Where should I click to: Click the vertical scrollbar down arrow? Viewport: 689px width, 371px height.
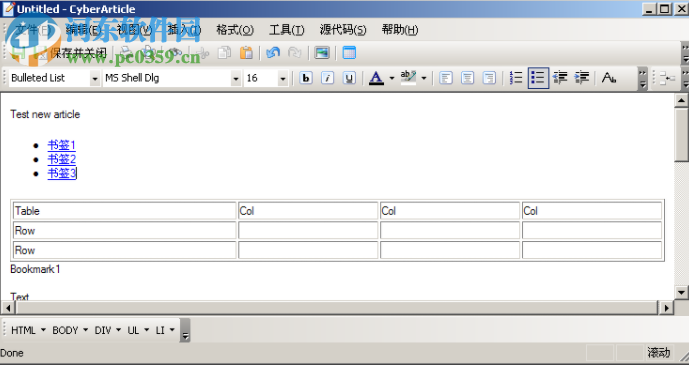[681, 292]
